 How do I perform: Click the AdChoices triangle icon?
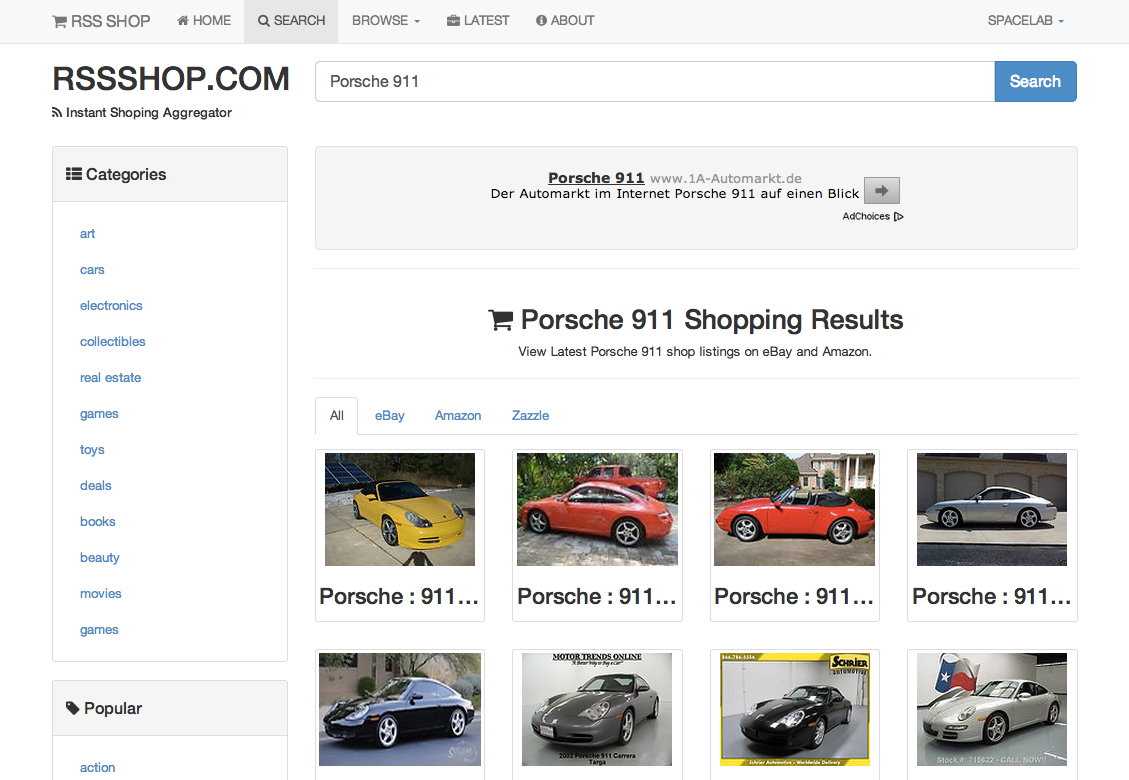898,216
